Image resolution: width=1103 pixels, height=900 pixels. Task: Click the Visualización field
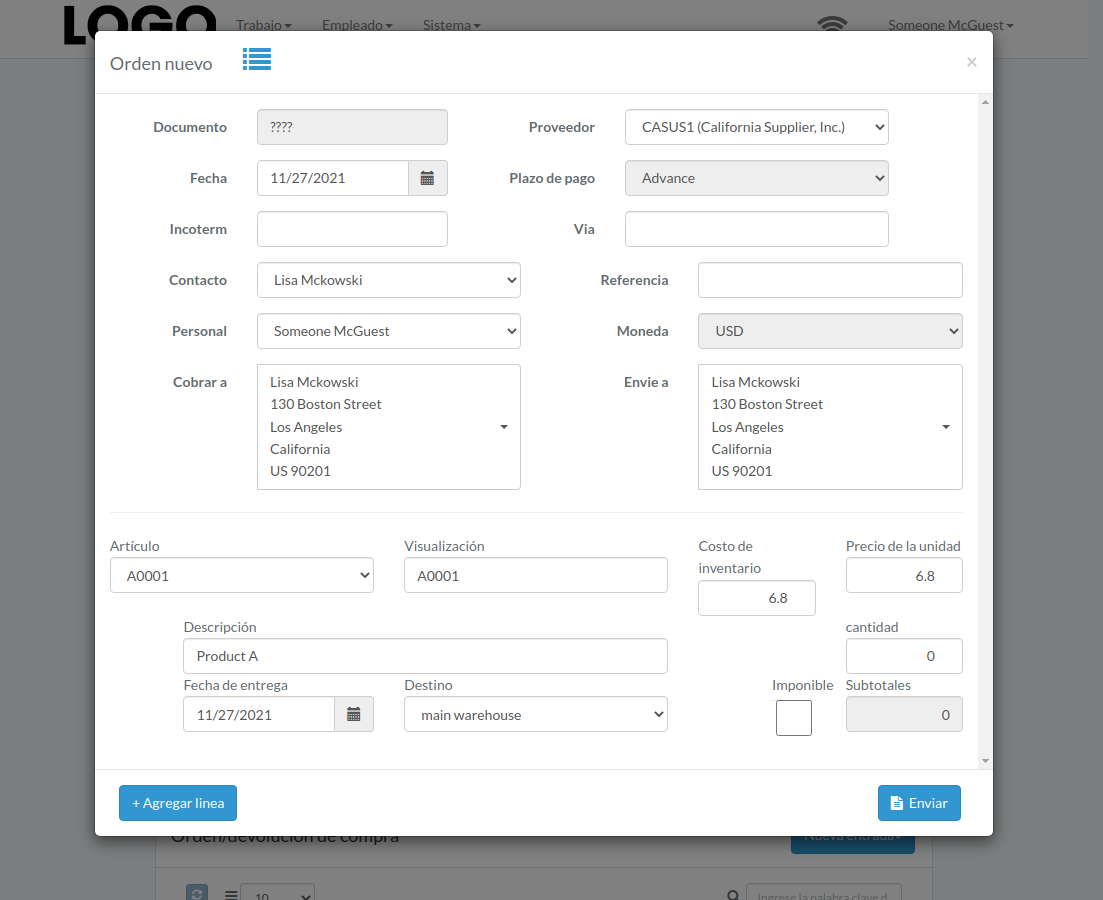tap(535, 576)
